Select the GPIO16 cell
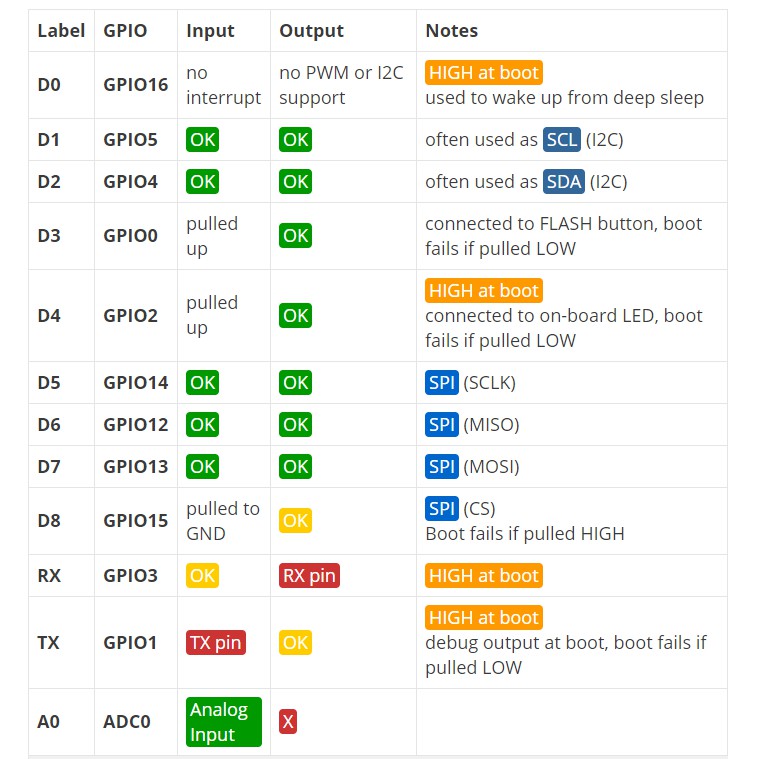Image resolution: width=759 pixels, height=759 pixels. pos(136,85)
